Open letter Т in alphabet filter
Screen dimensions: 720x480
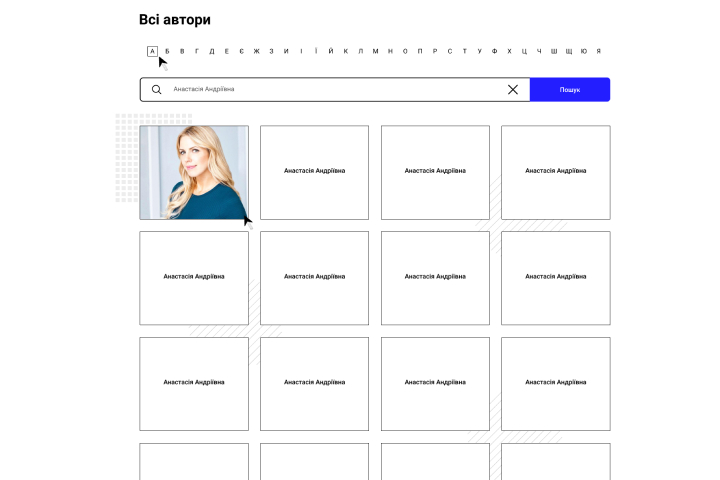coord(465,51)
